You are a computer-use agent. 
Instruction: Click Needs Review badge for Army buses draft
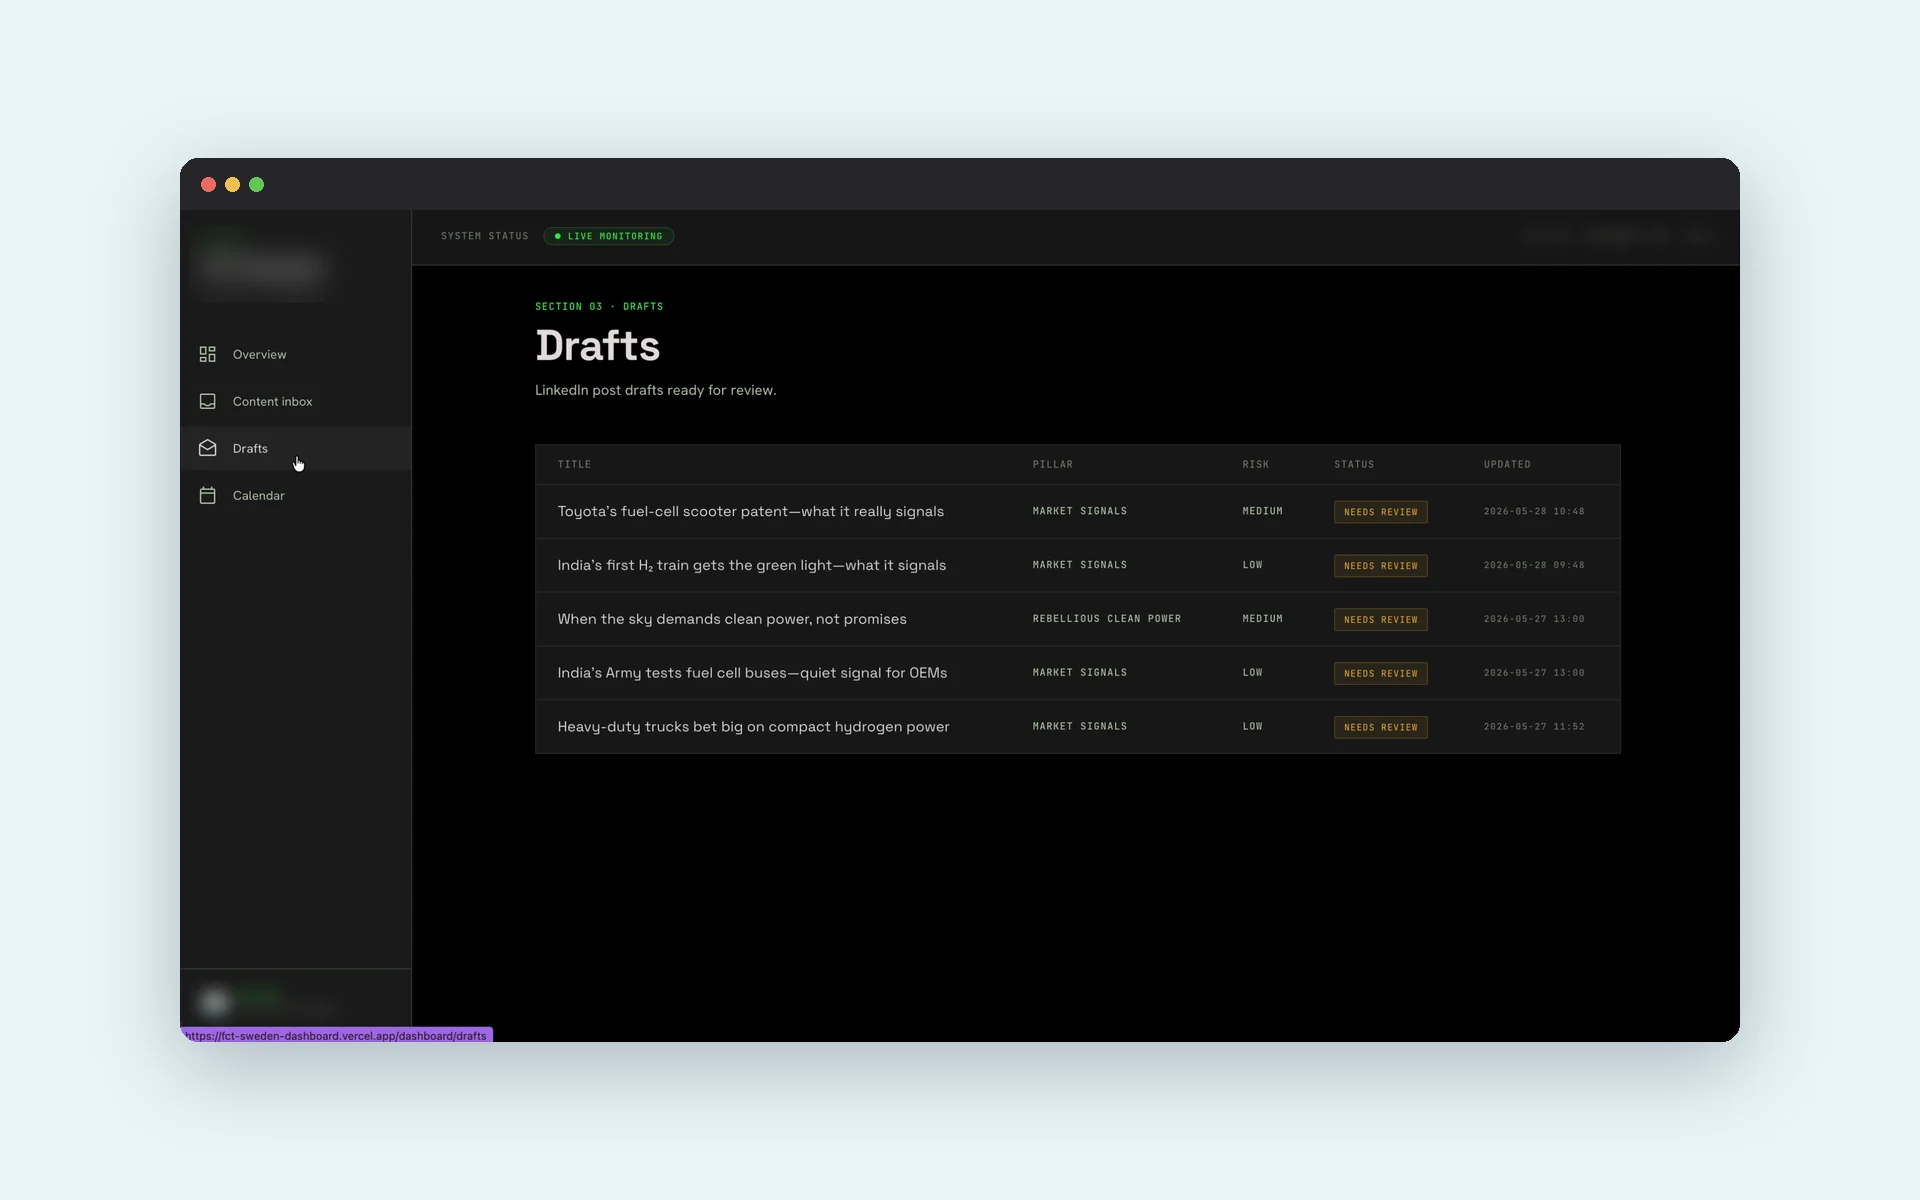pyautogui.click(x=1380, y=674)
